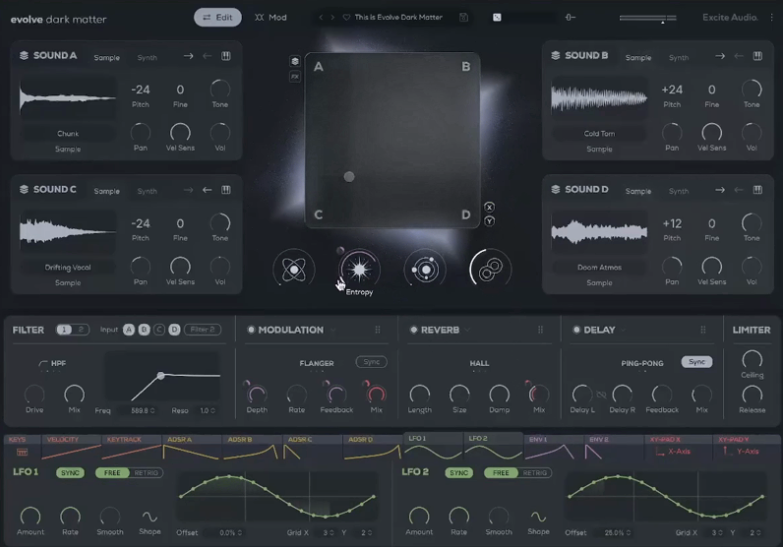Click the Sound B layers icon
The height and width of the screenshot is (547, 783).
tap(555, 55)
